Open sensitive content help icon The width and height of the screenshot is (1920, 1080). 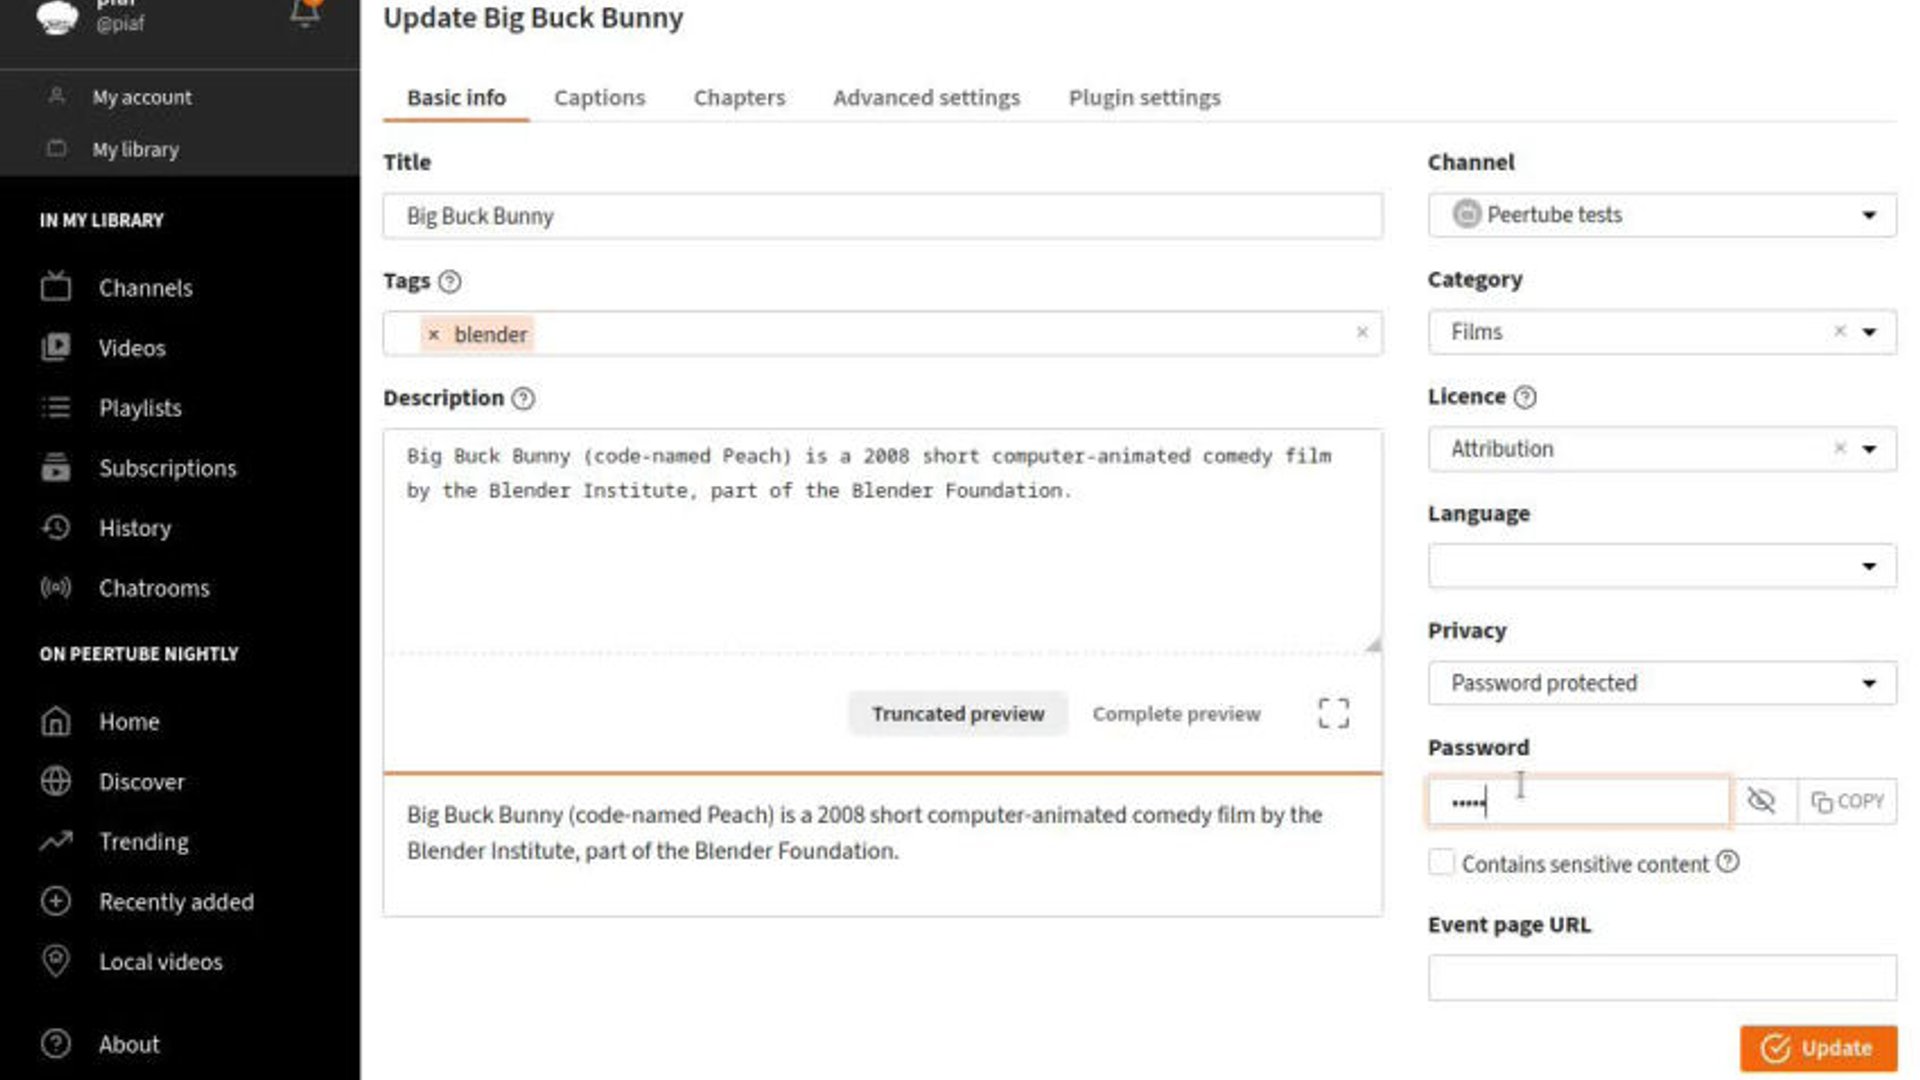coord(1728,862)
